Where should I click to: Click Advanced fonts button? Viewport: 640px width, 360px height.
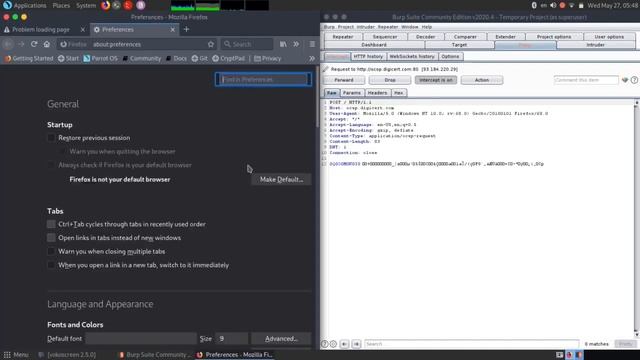click(281, 339)
